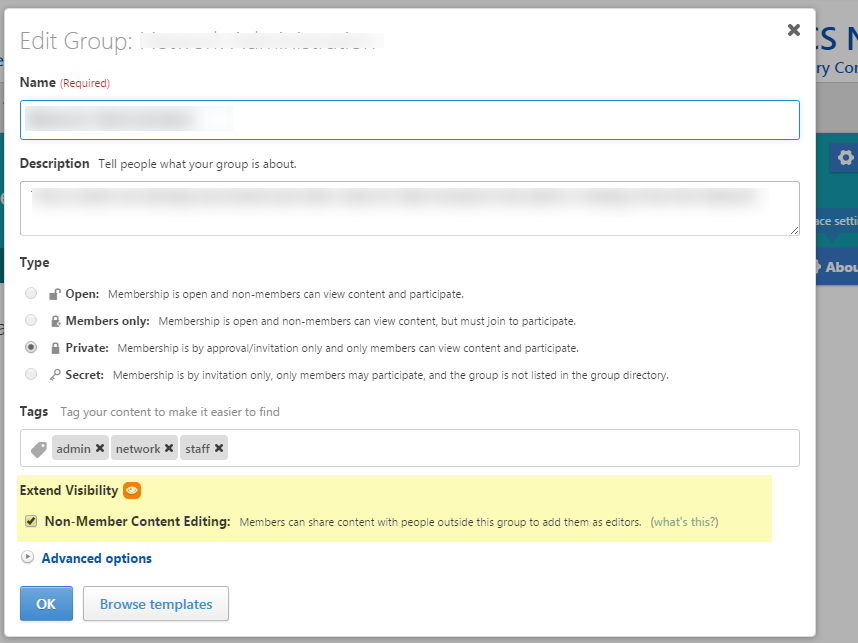Expand the Advanced options section
The height and width of the screenshot is (643, 858).
(x=96, y=558)
